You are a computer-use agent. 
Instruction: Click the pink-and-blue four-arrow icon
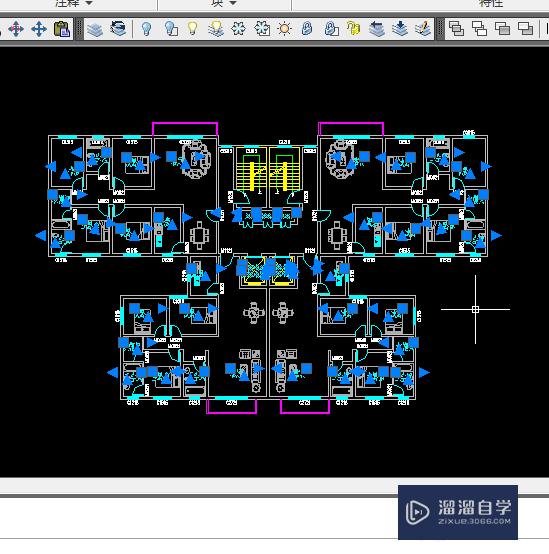[16, 29]
